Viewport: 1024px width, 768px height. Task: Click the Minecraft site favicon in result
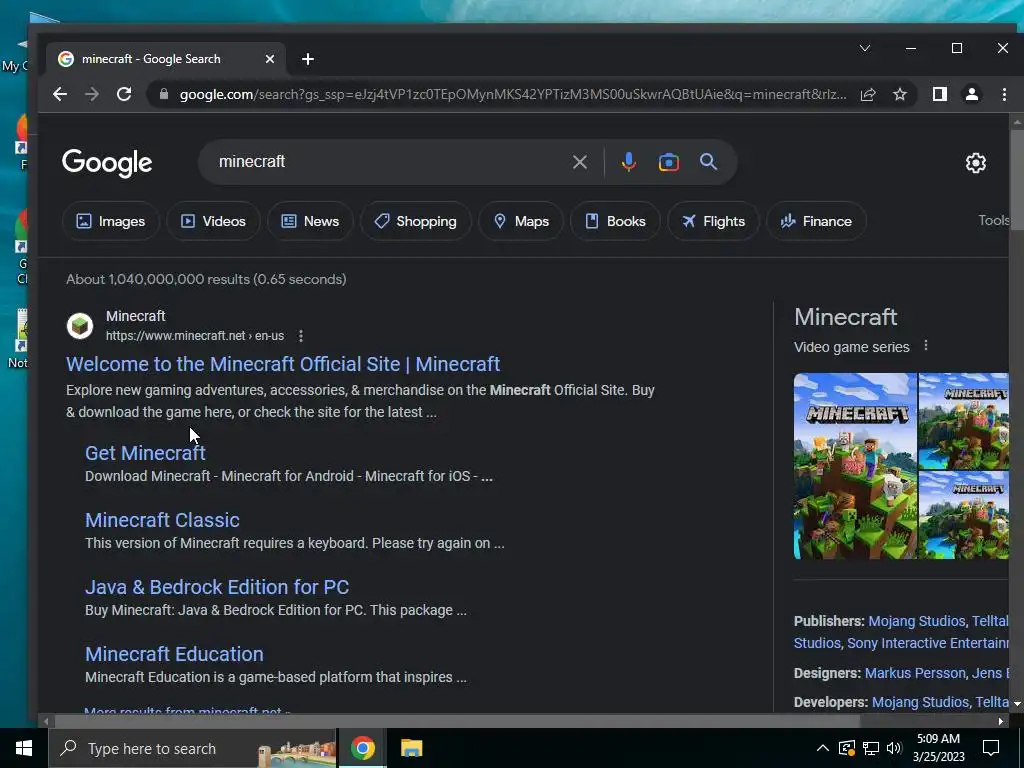80,325
